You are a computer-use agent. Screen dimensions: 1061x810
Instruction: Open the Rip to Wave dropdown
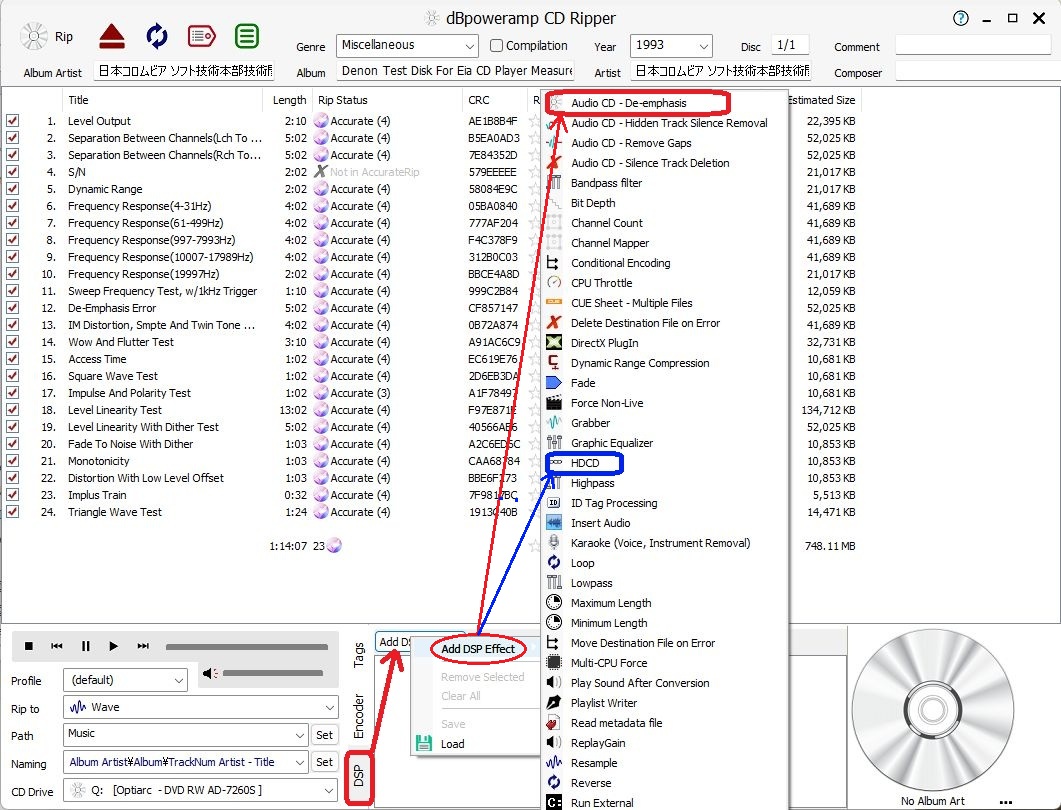coord(330,707)
